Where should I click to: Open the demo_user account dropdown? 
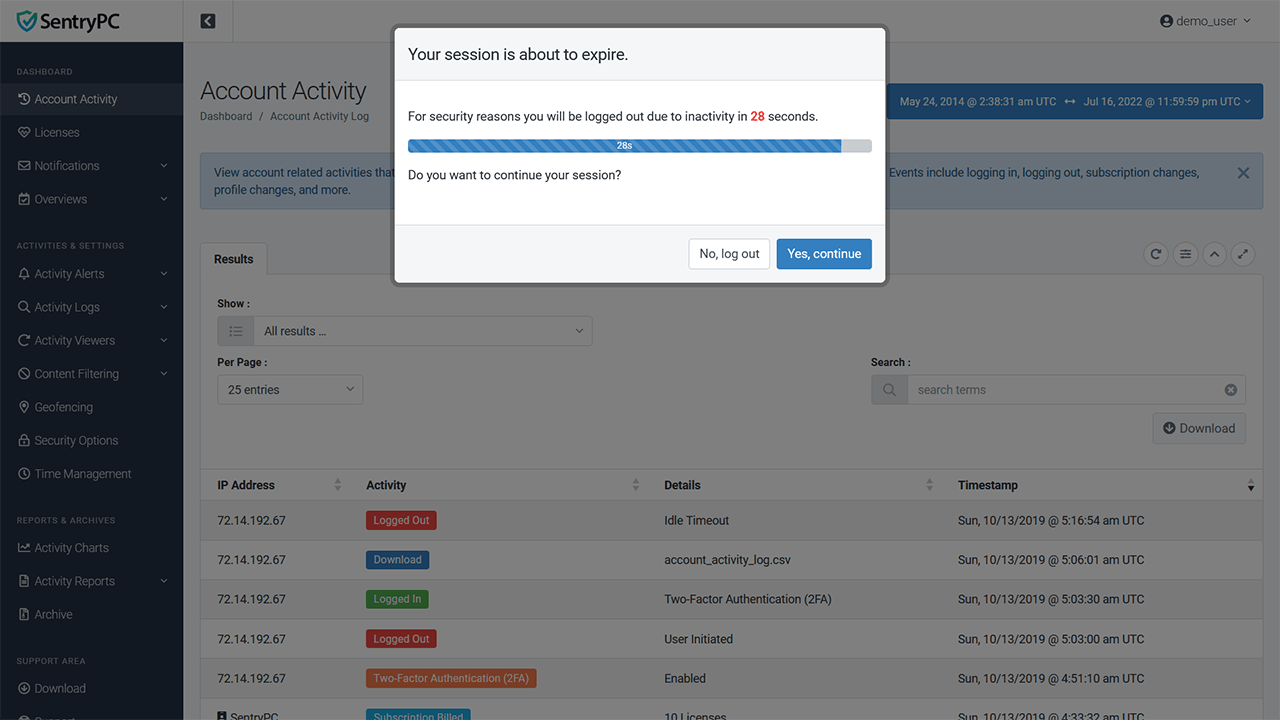coord(1205,21)
